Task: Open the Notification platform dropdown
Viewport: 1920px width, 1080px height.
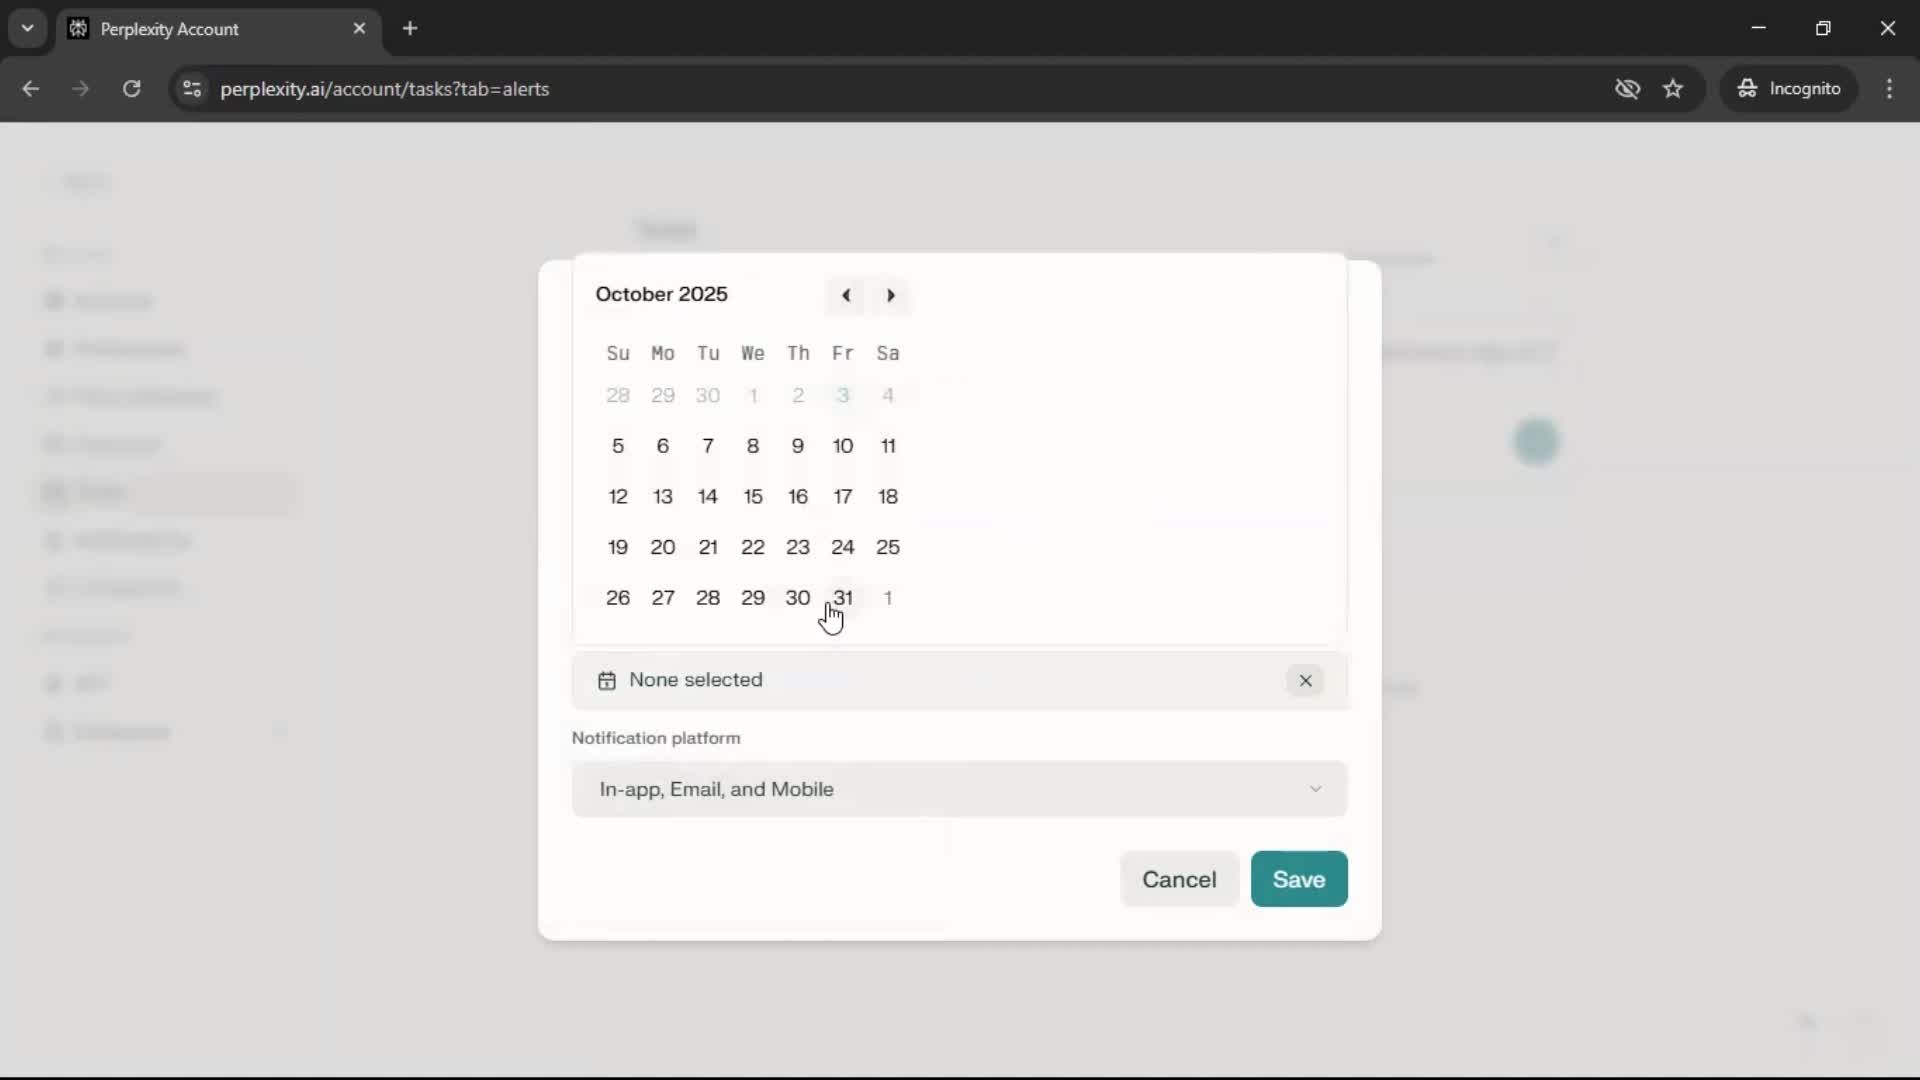Action: click(x=959, y=789)
